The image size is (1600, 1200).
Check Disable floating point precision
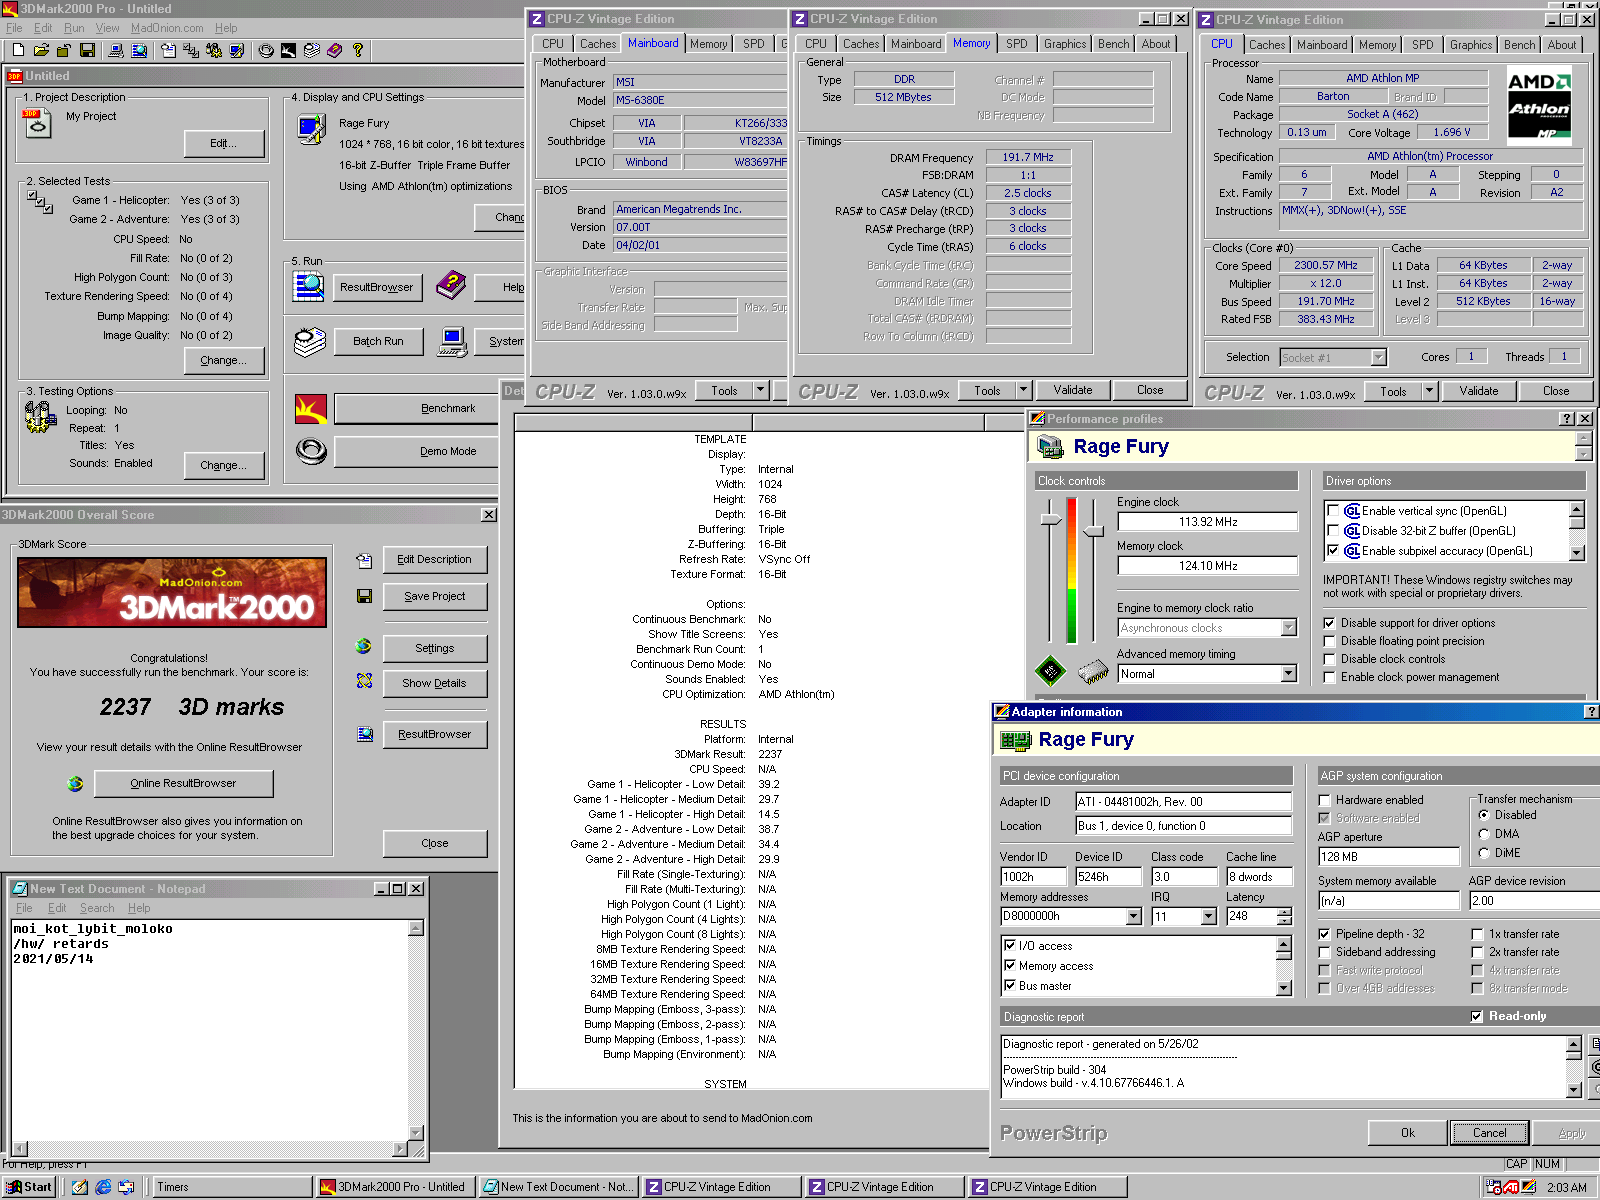click(x=1329, y=641)
